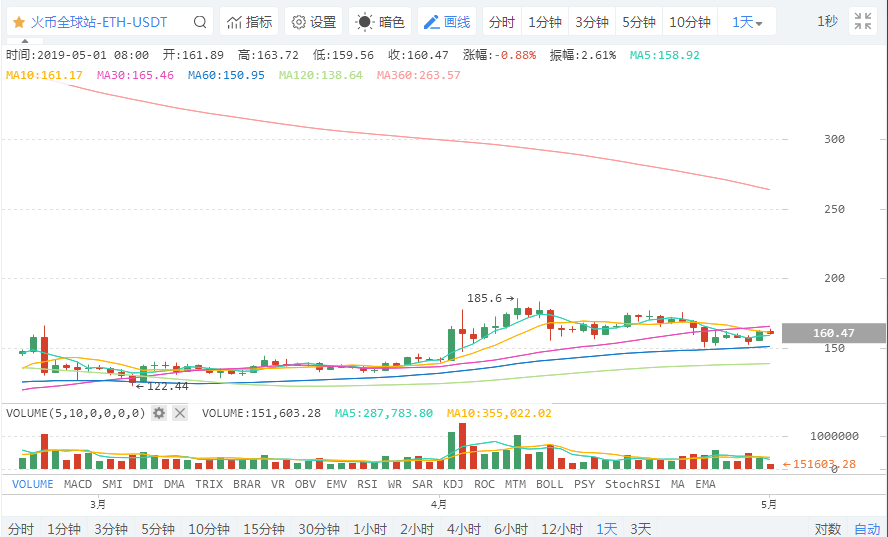
Task: Select the StochRSI indicator tab
Action: (x=633, y=484)
